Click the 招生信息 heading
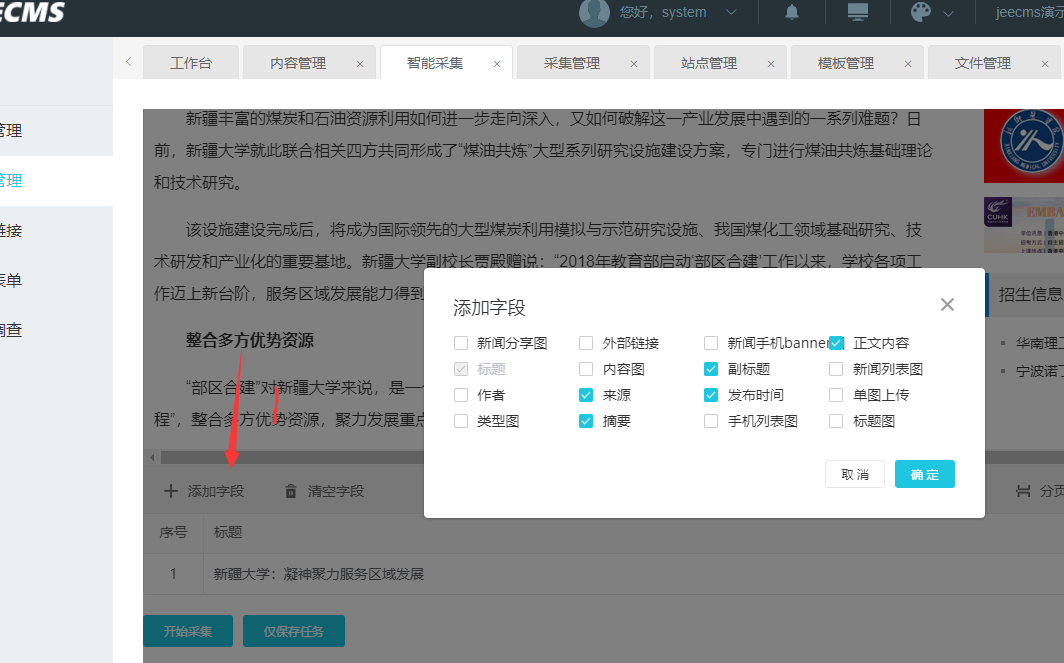 1030,295
